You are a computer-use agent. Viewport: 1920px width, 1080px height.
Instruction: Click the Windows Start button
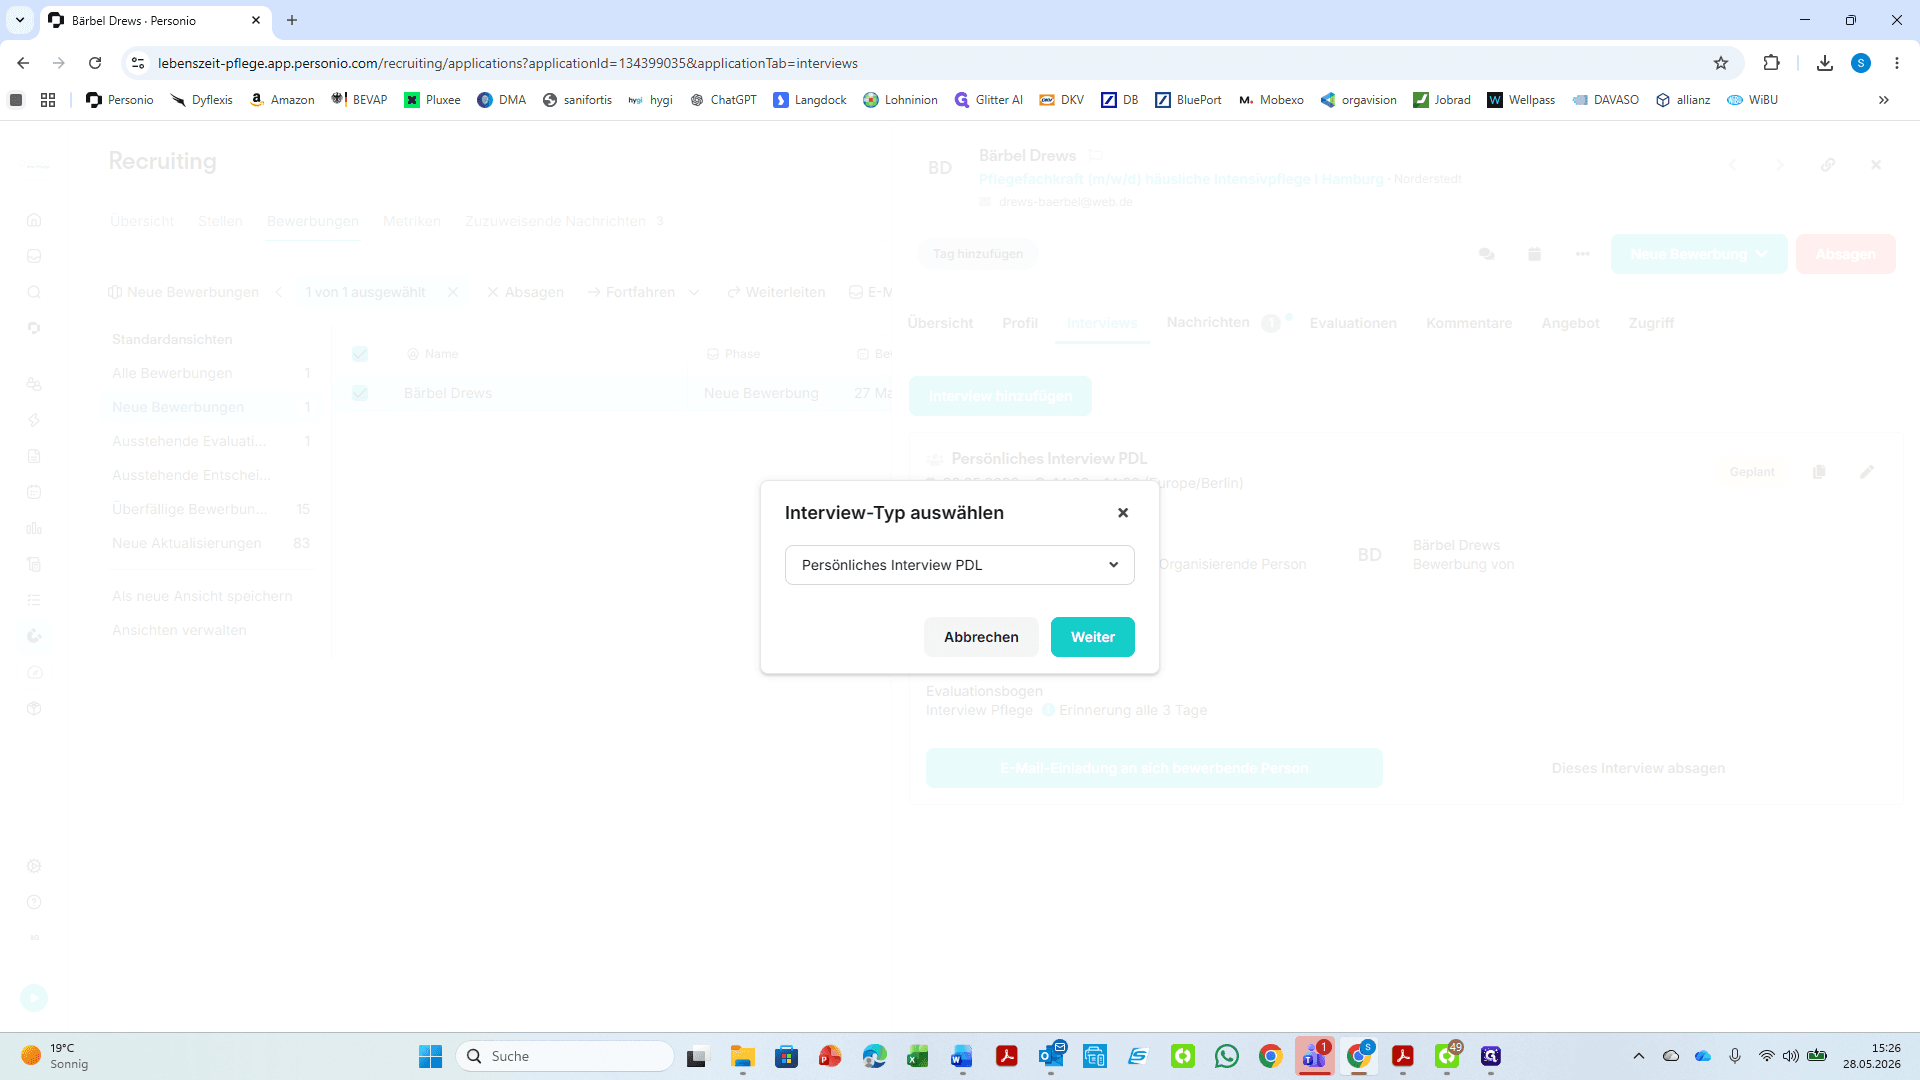[x=431, y=1056]
